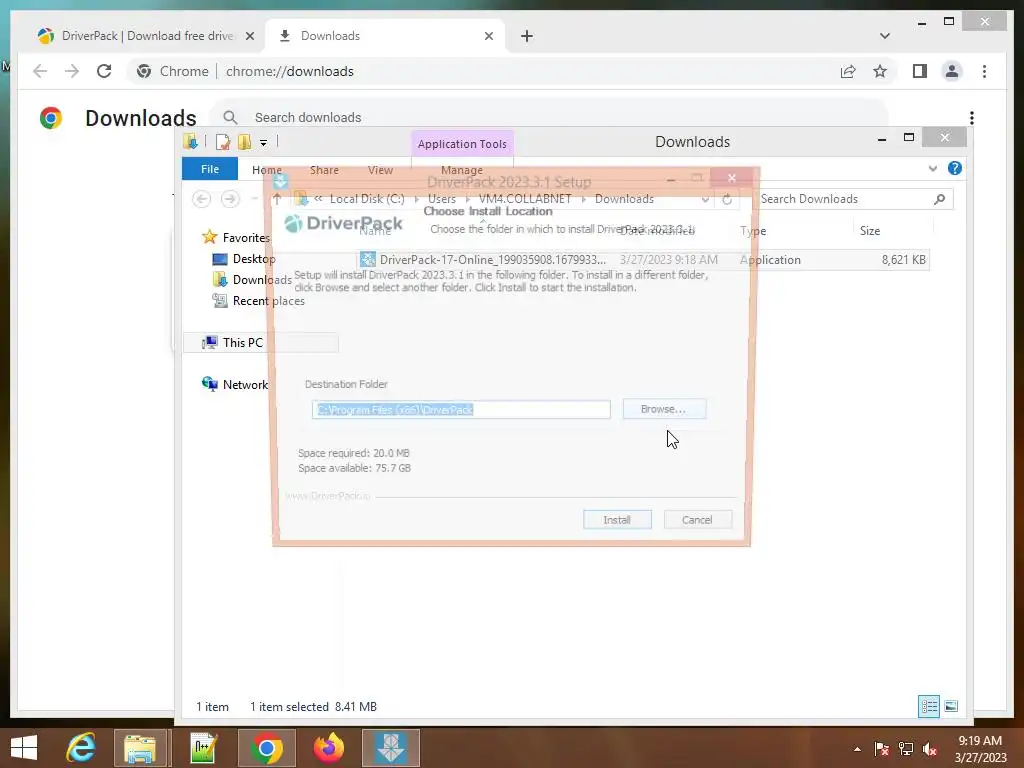Open Internet Explorer from taskbar
This screenshot has width=1024, height=768.
point(81,748)
